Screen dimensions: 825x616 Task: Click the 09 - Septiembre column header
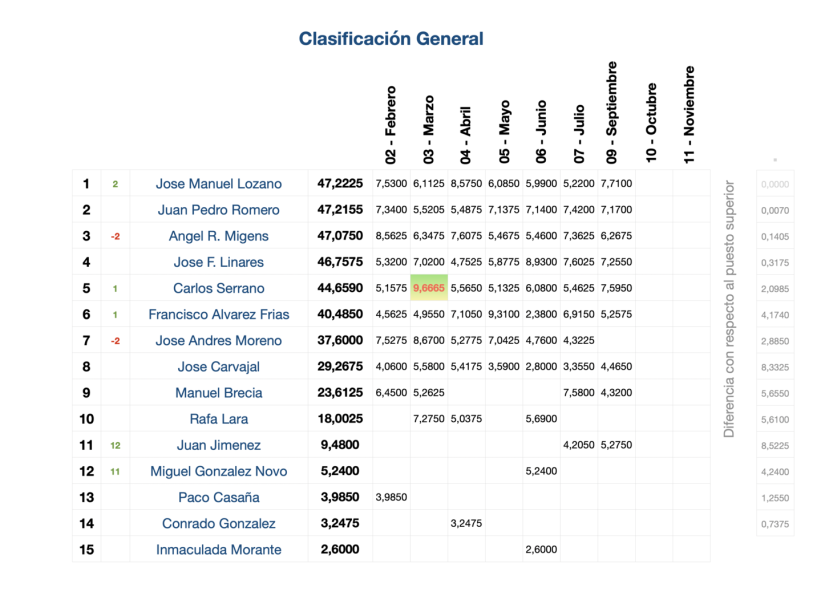coord(611,112)
